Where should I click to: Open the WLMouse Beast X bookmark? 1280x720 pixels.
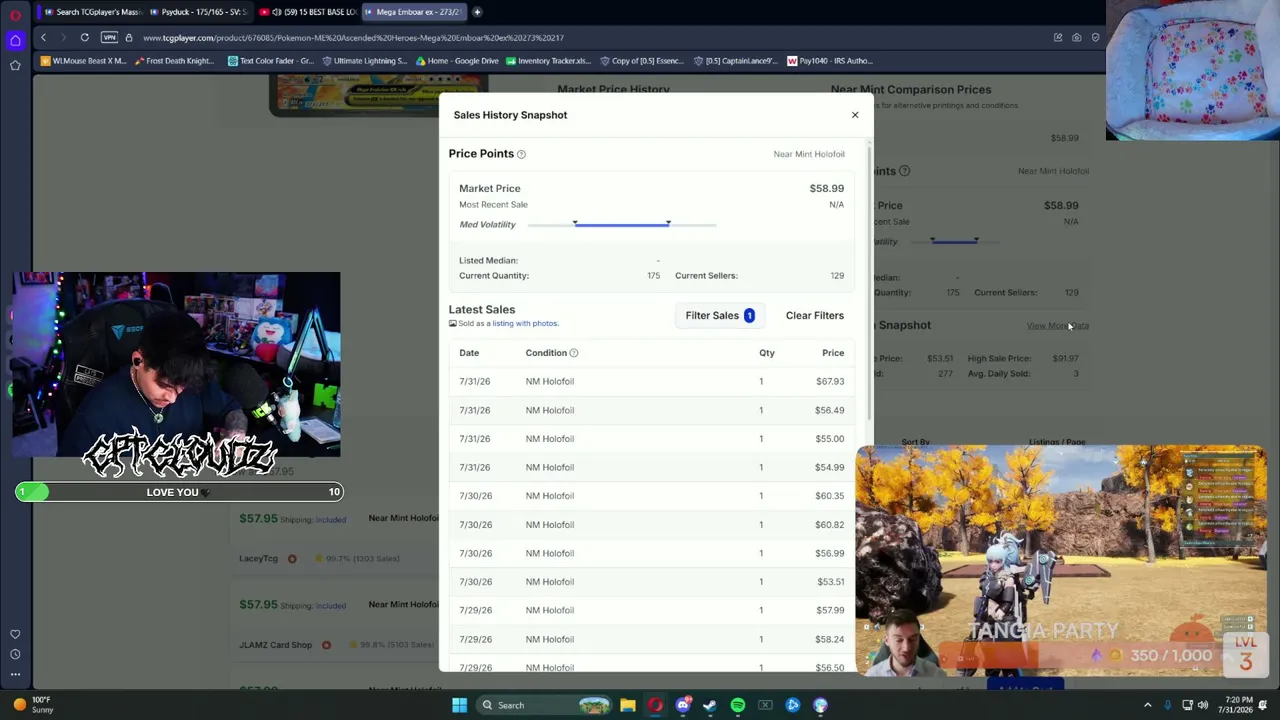coord(84,61)
